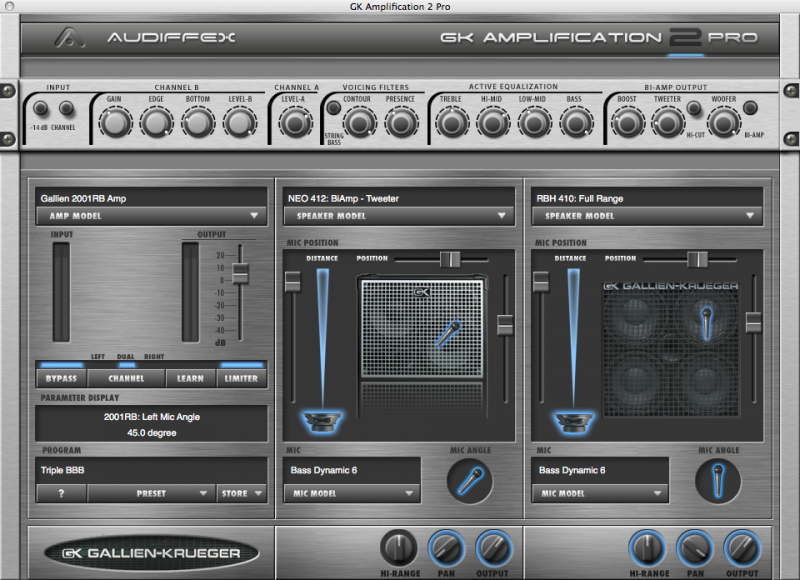Click the Output level fader handle
The image size is (800, 580).
[x=240, y=273]
